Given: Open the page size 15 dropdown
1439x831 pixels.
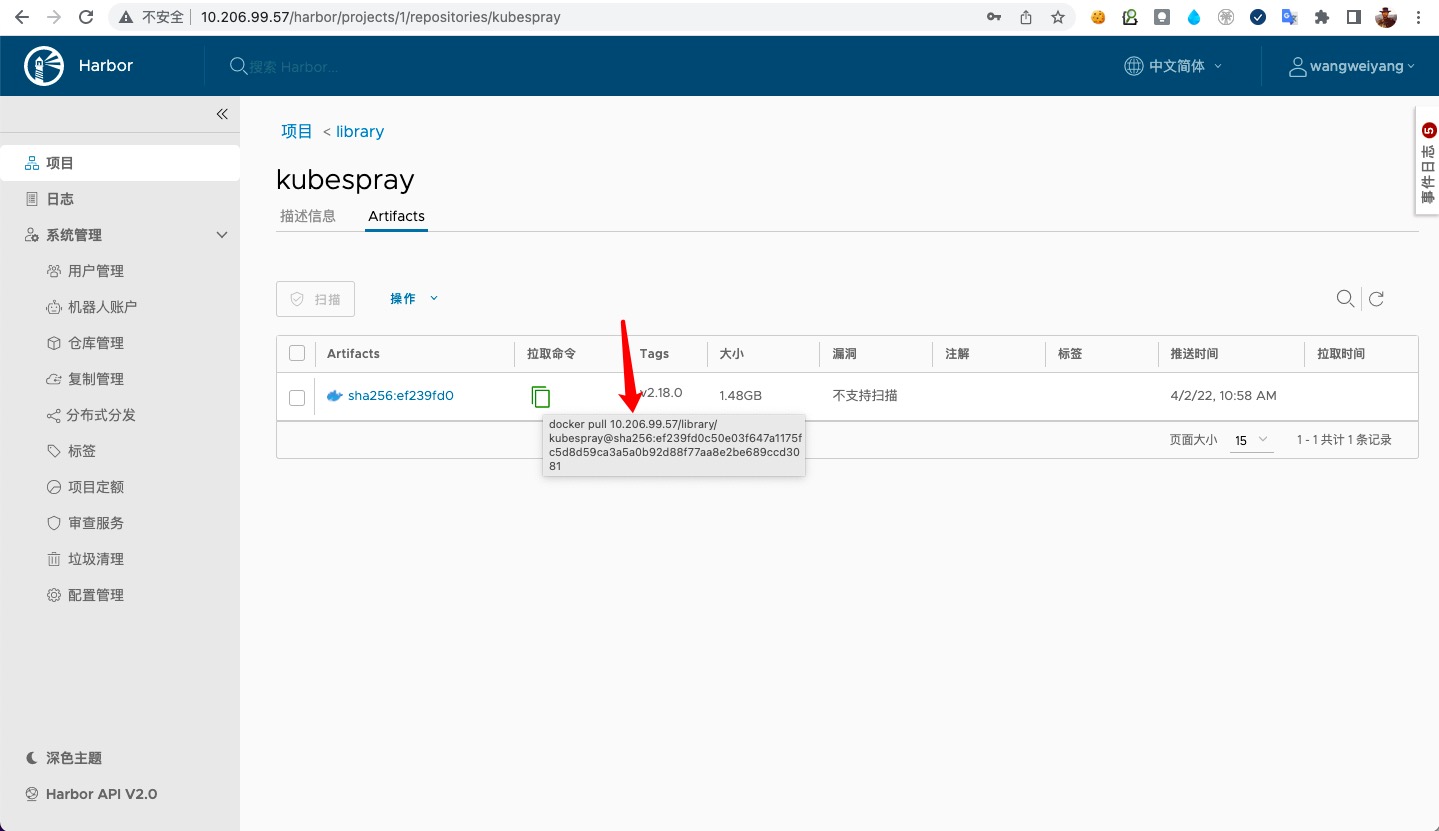Looking at the screenshot, I should [1251, 440].
